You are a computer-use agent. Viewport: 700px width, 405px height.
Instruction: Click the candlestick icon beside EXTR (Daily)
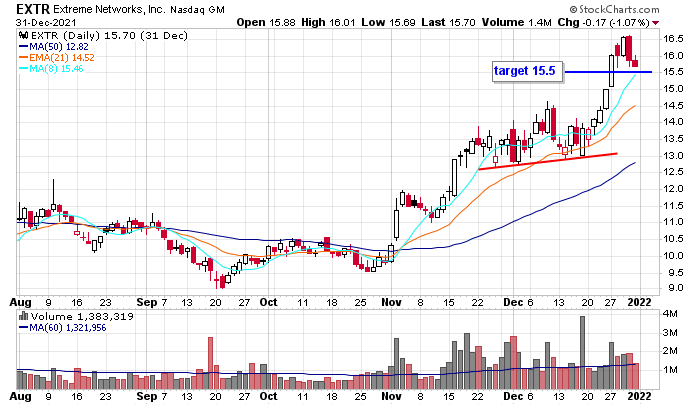point(23,35)
